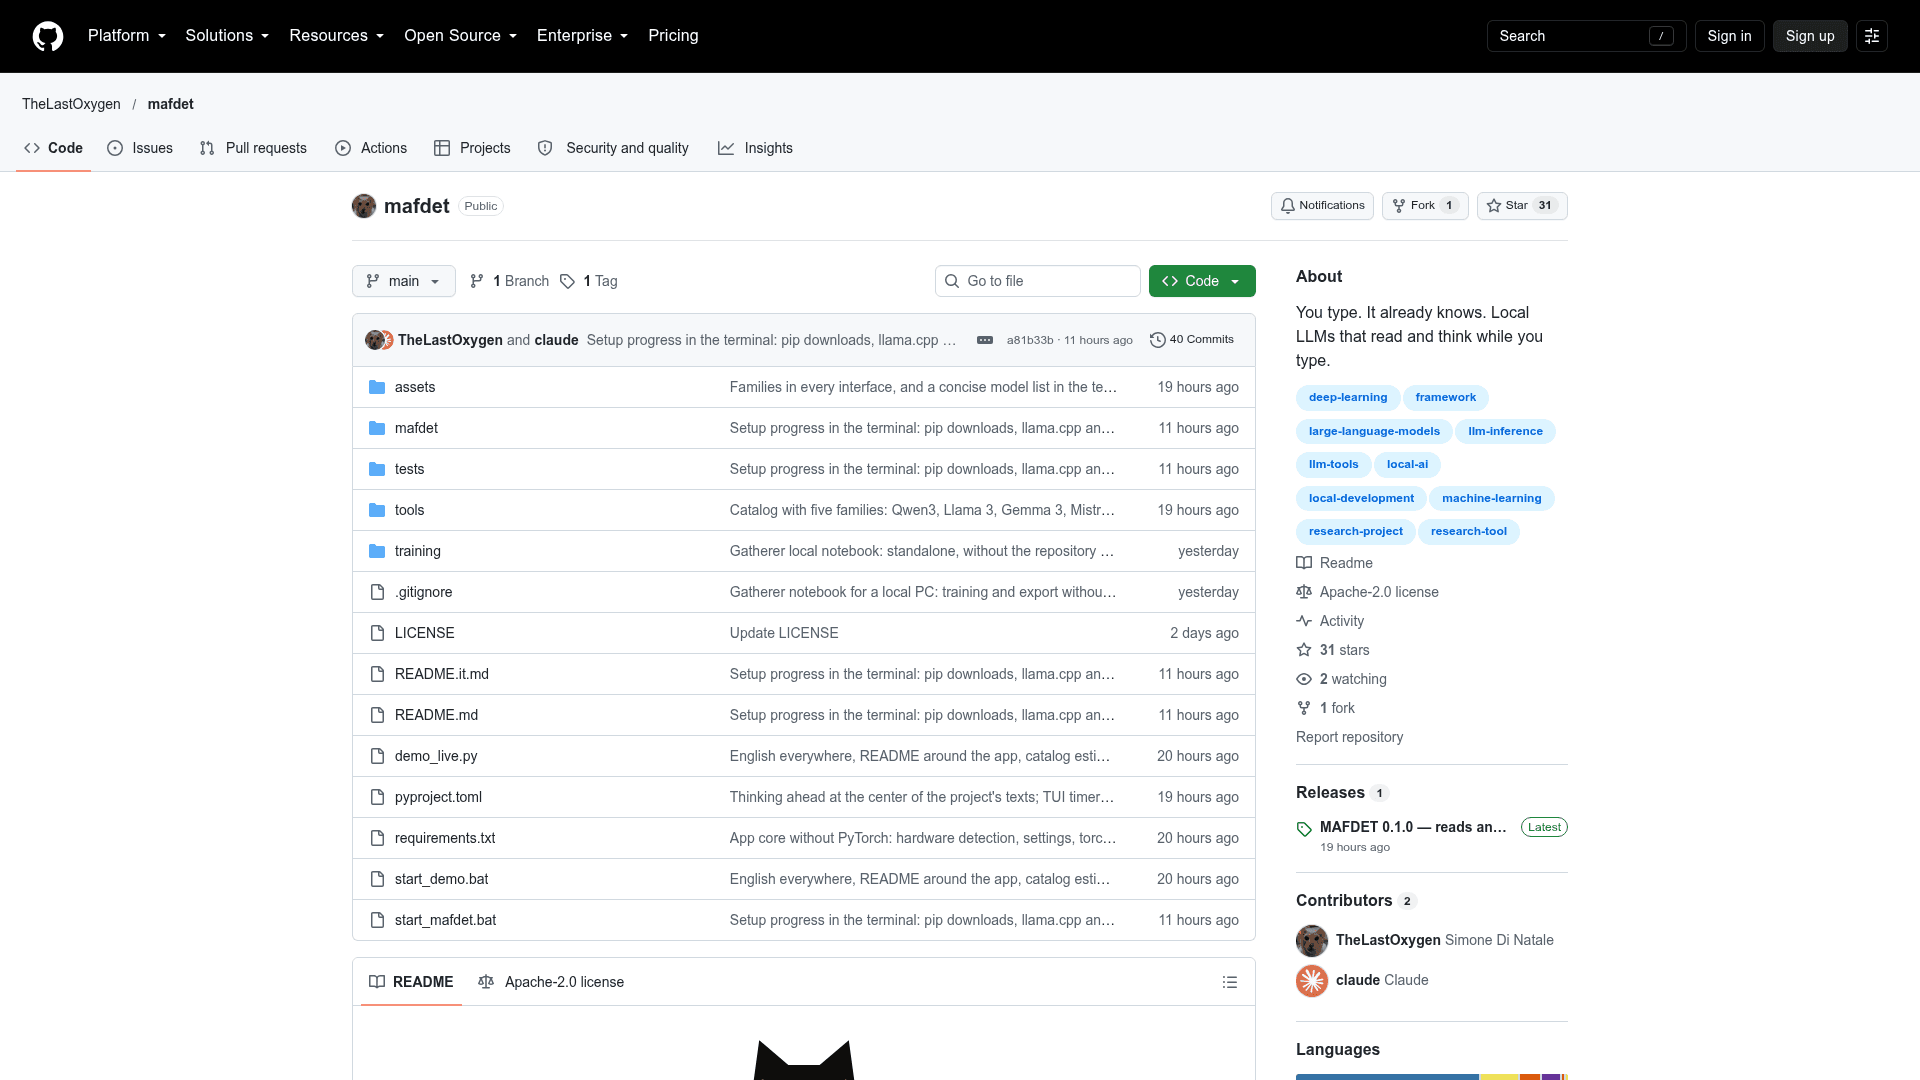Open the Insights tab
The width and height of the screenshot is (1920, 1080).
pos(755,148)
